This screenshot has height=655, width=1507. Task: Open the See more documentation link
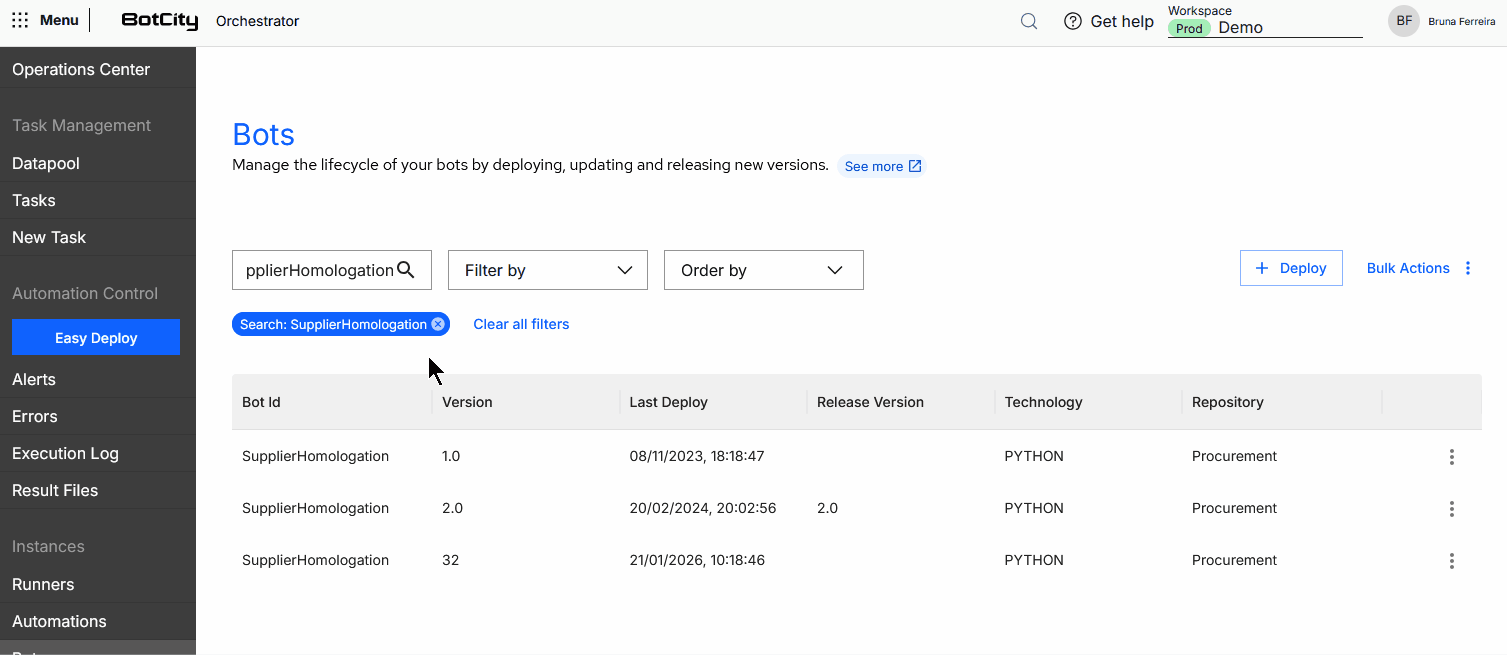(882, 166)
